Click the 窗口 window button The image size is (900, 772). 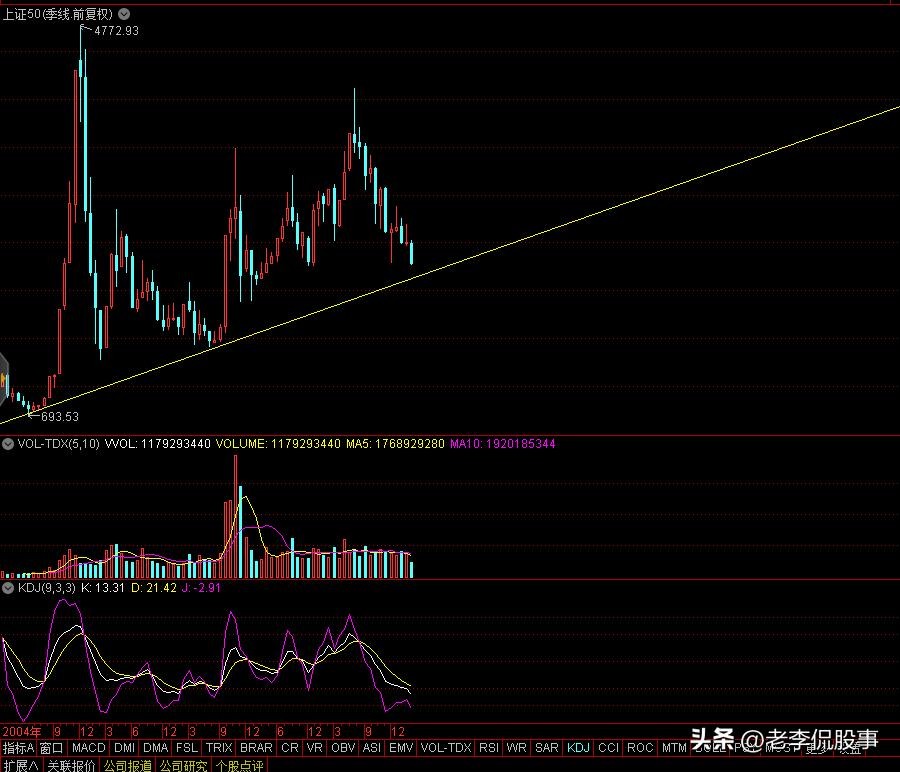click(52, 748)
